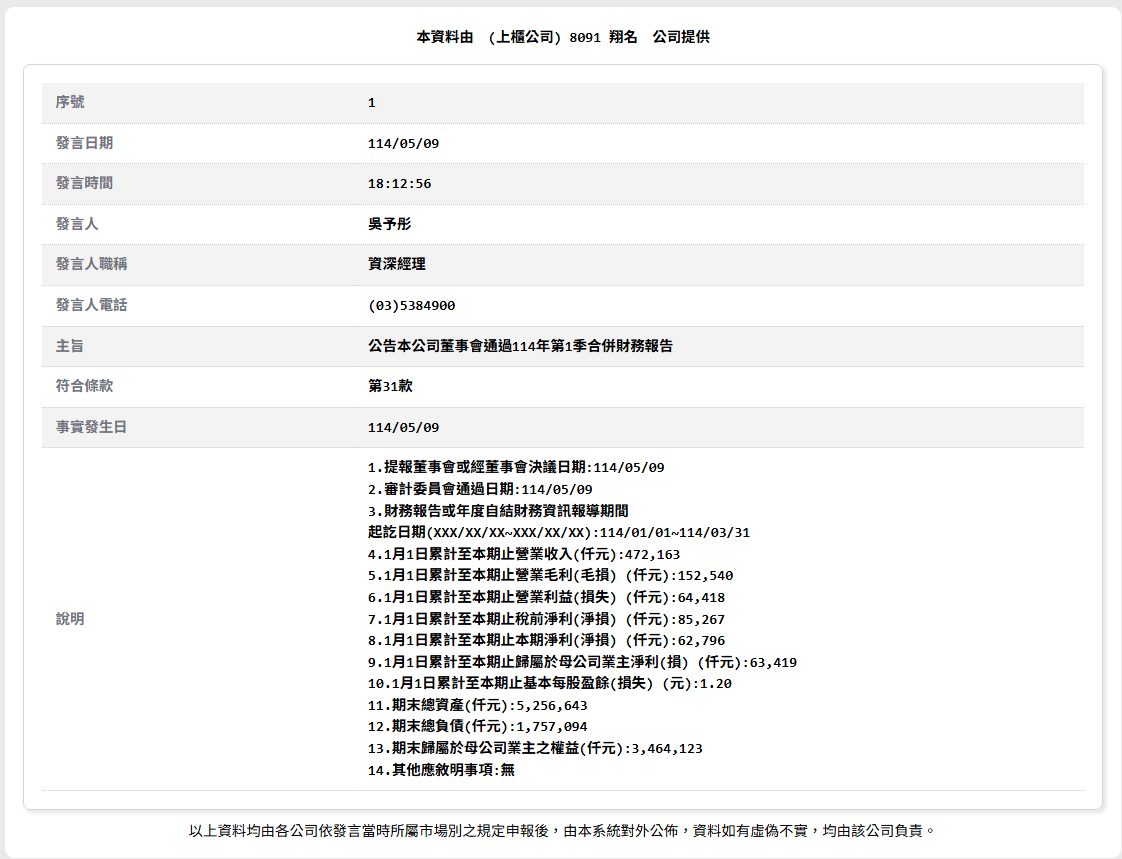The height and width of the screenshot is (859, 1122).
Task: Click the announcement date '114/05/09' beside 發言日期
Action: click(404, 143)
